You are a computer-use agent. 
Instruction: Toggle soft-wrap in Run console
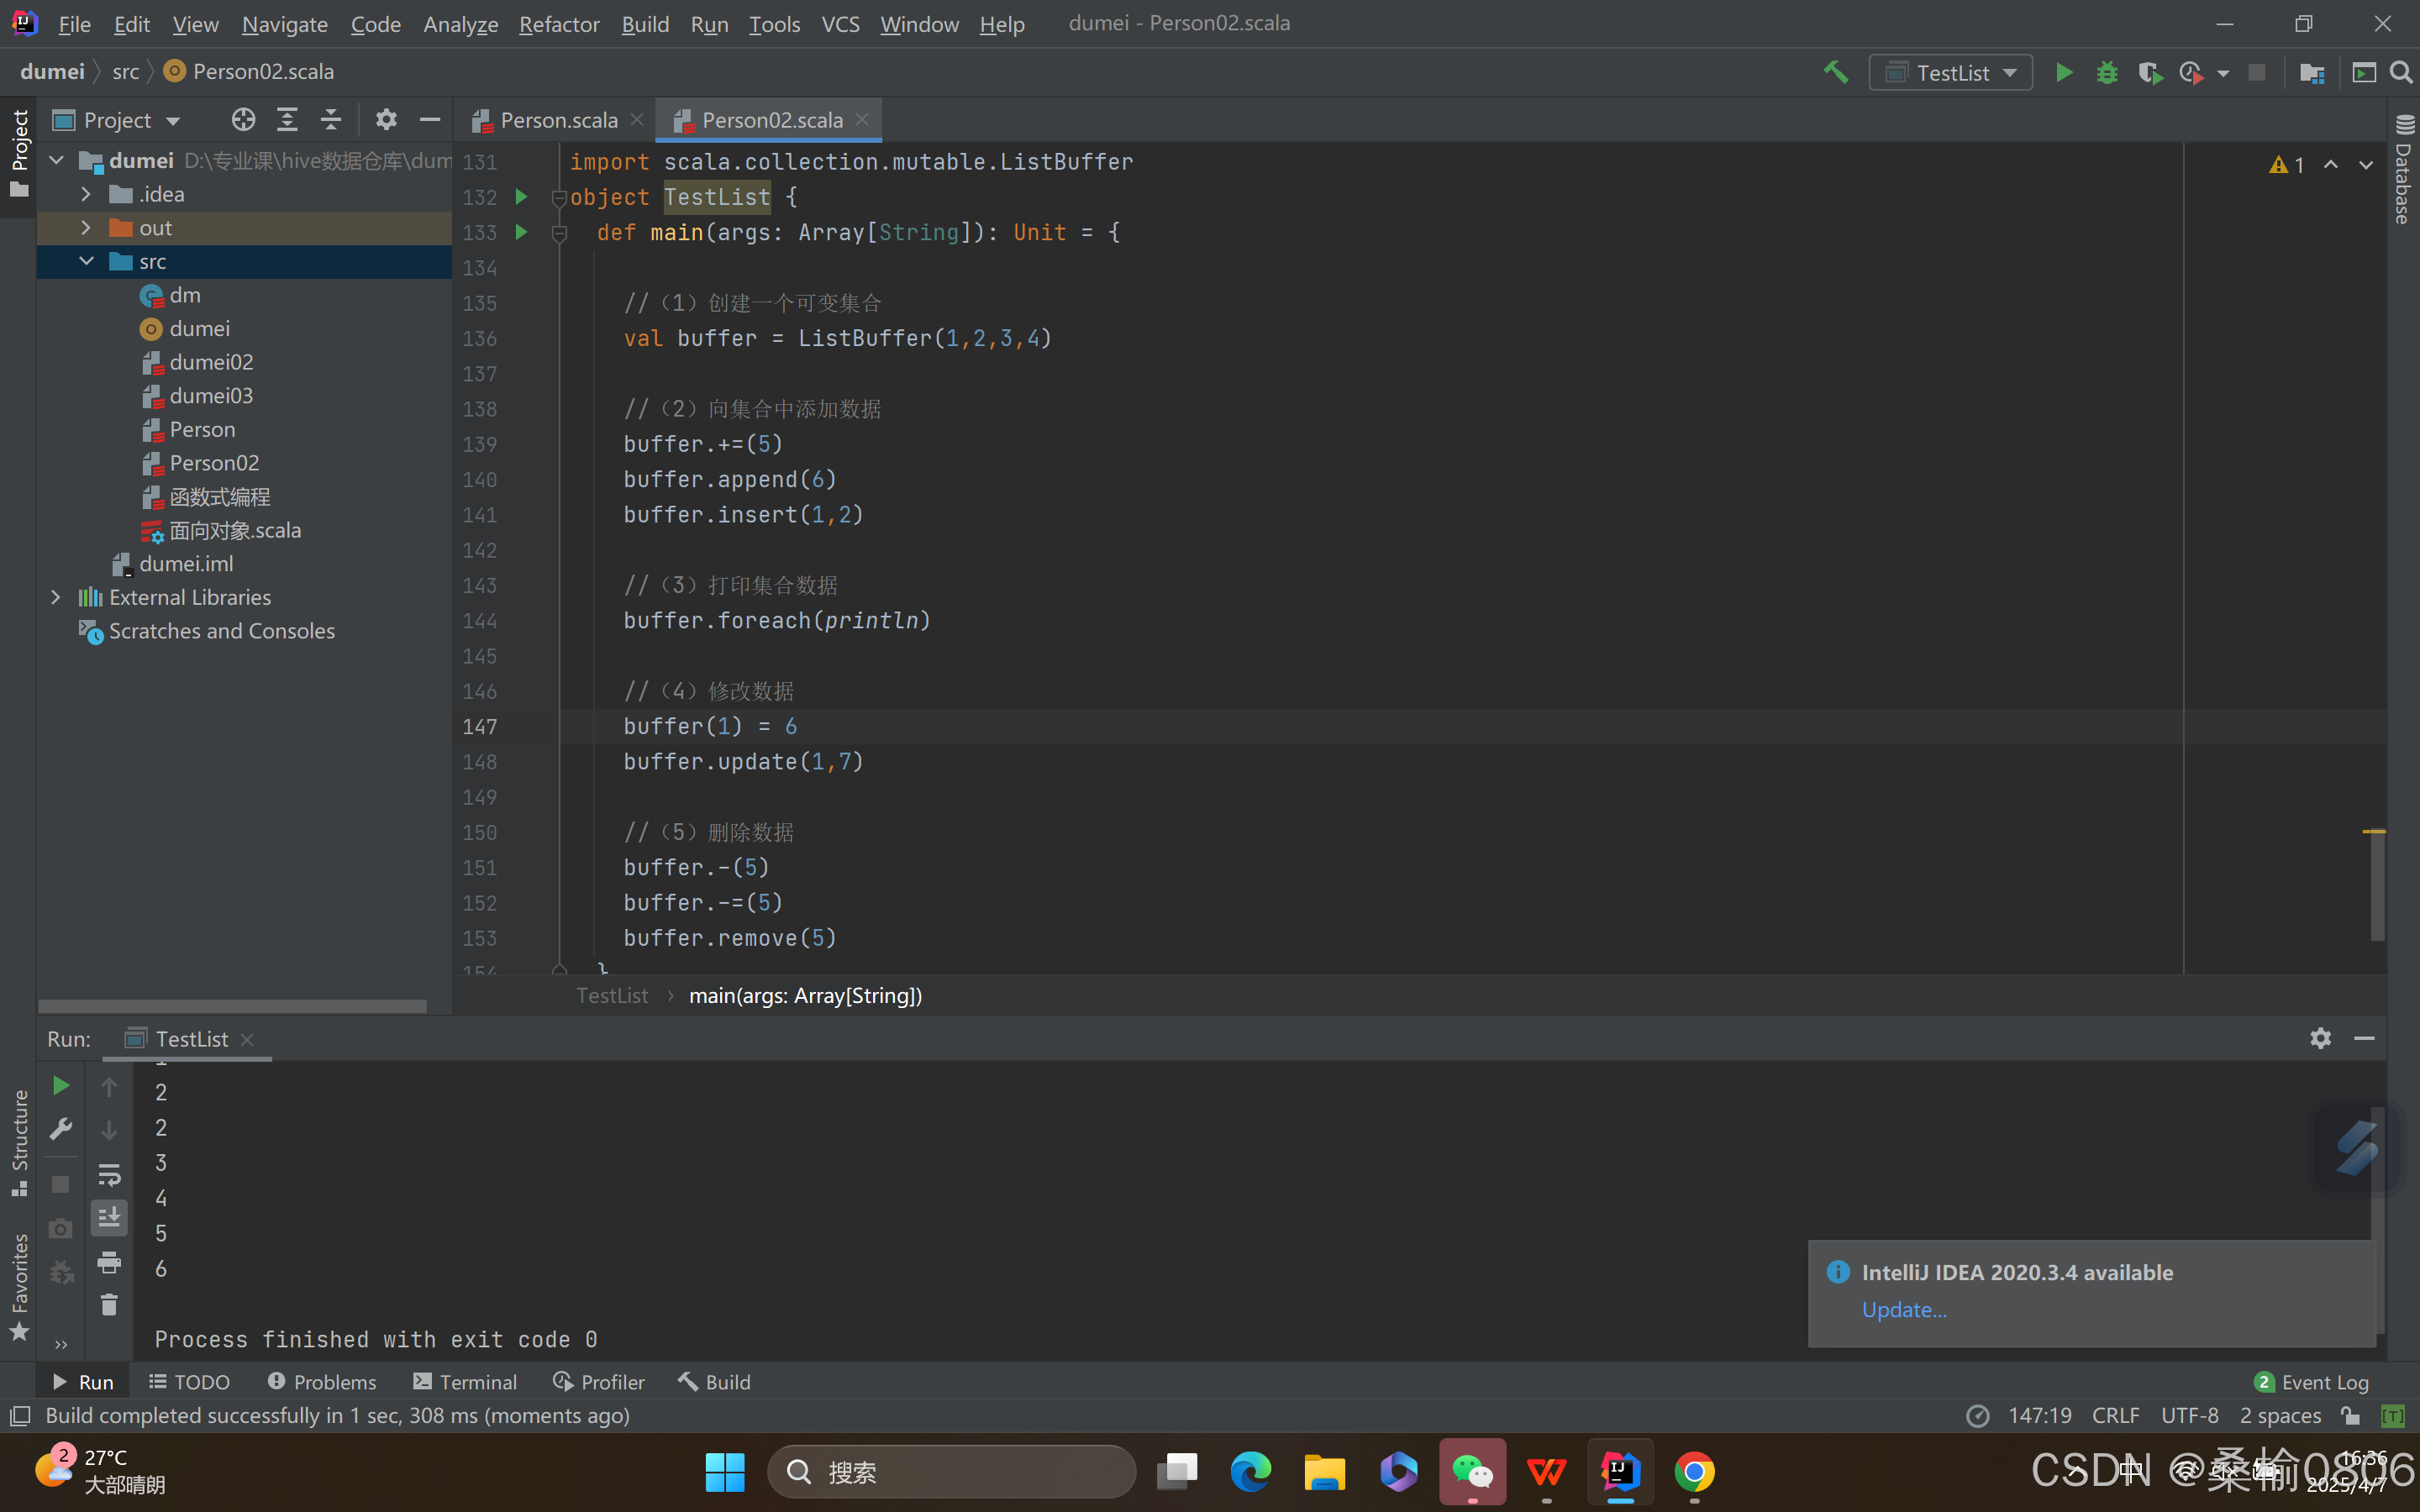pos(109,1174)
